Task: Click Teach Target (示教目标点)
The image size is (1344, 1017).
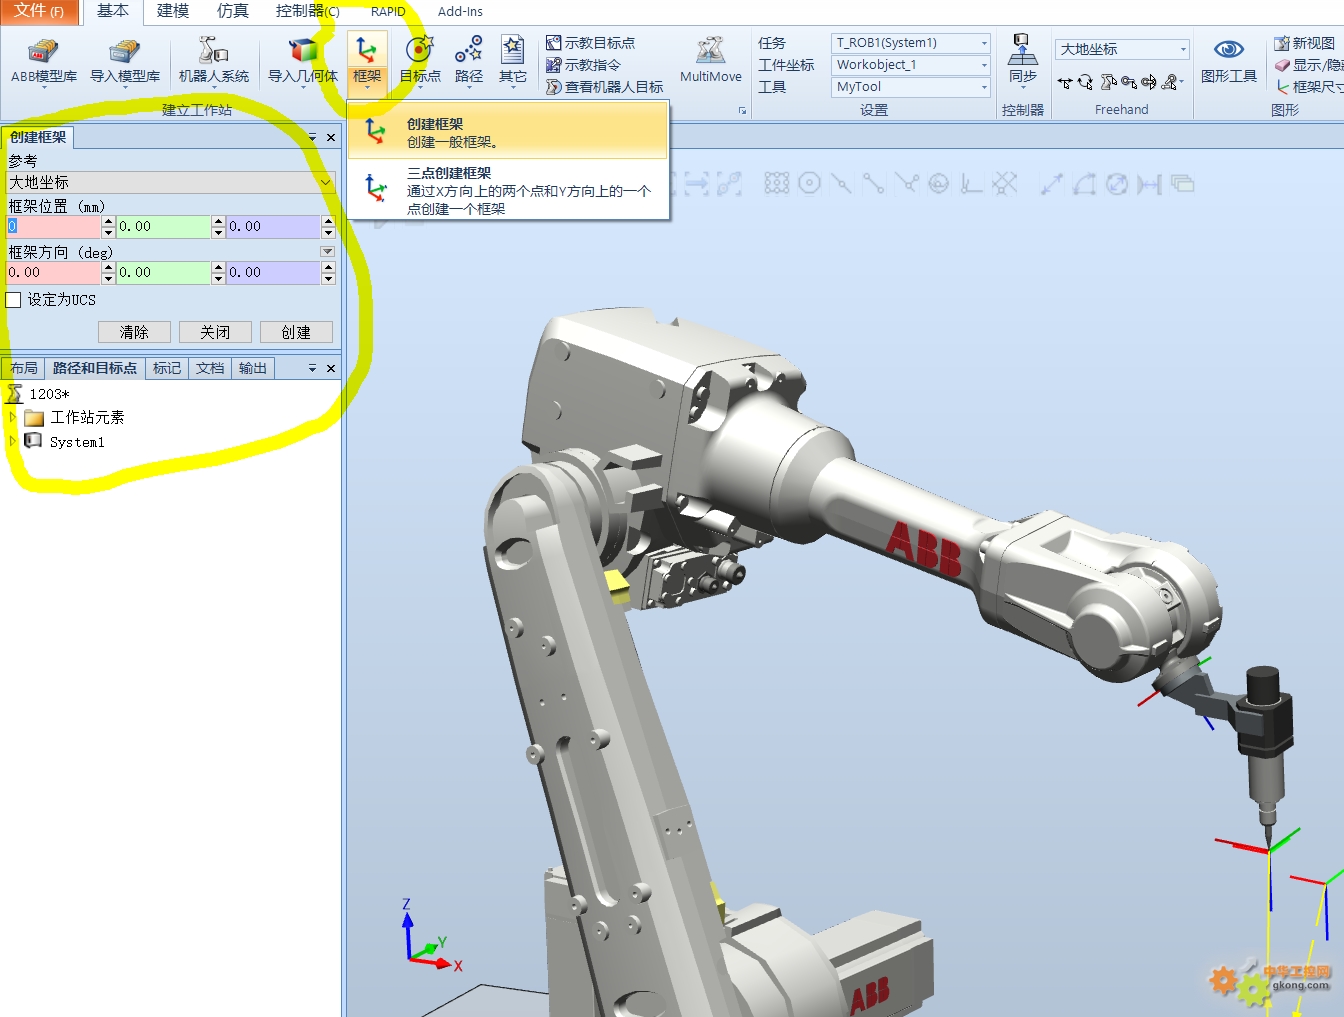Action: pos(591,43)
